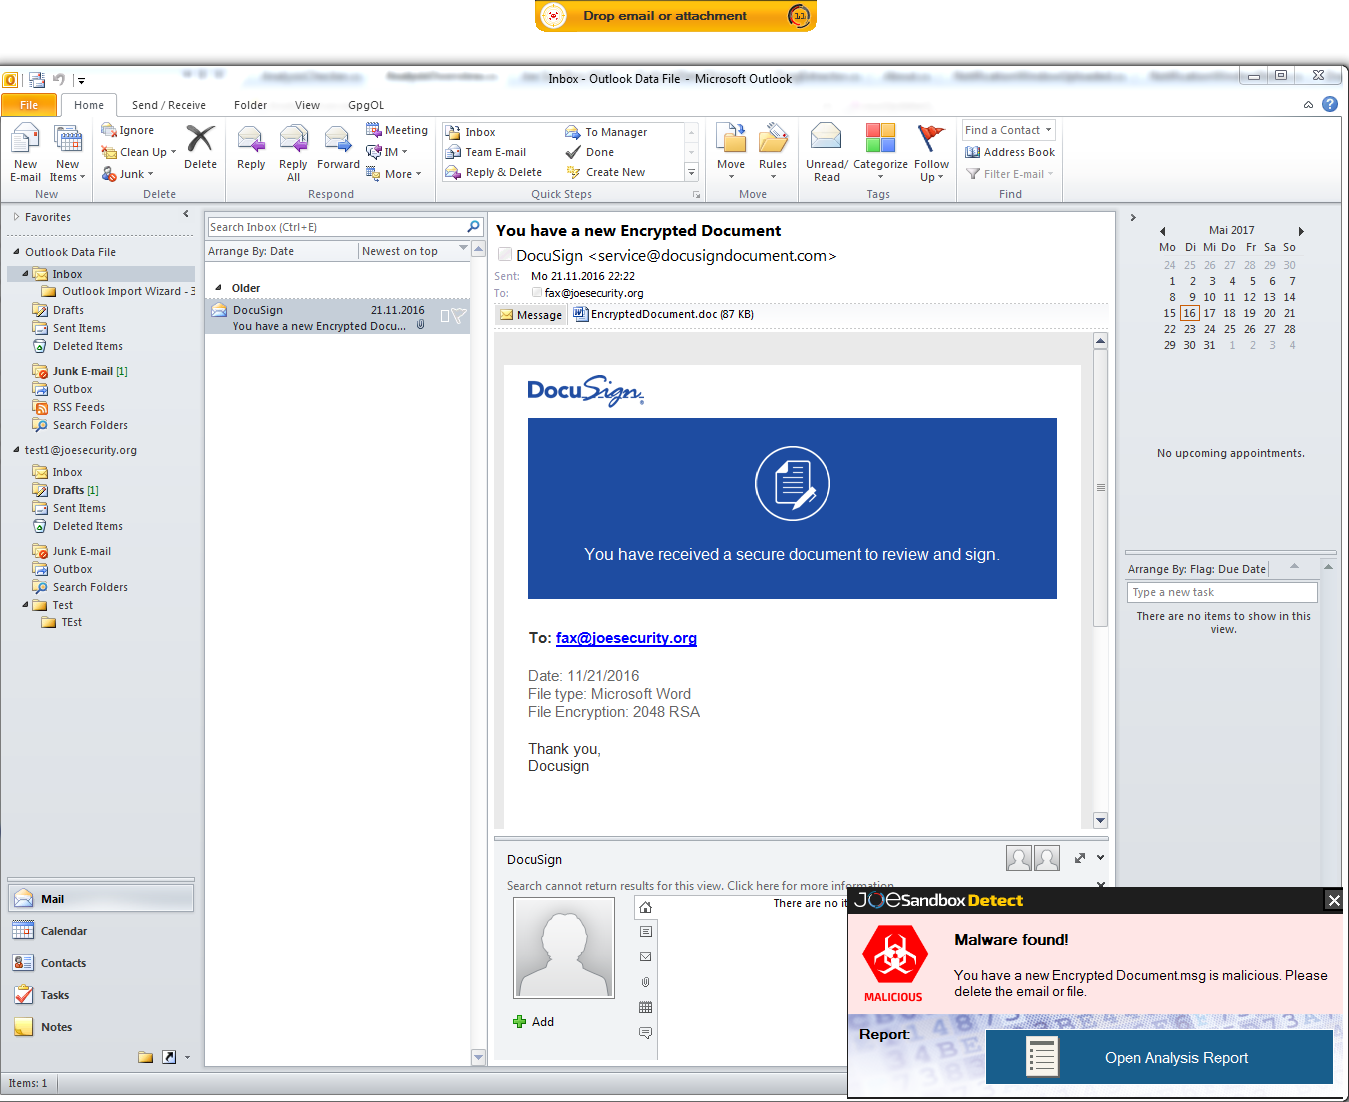Create a New E-mail message

pyautogui.click(x=25, y=152)
